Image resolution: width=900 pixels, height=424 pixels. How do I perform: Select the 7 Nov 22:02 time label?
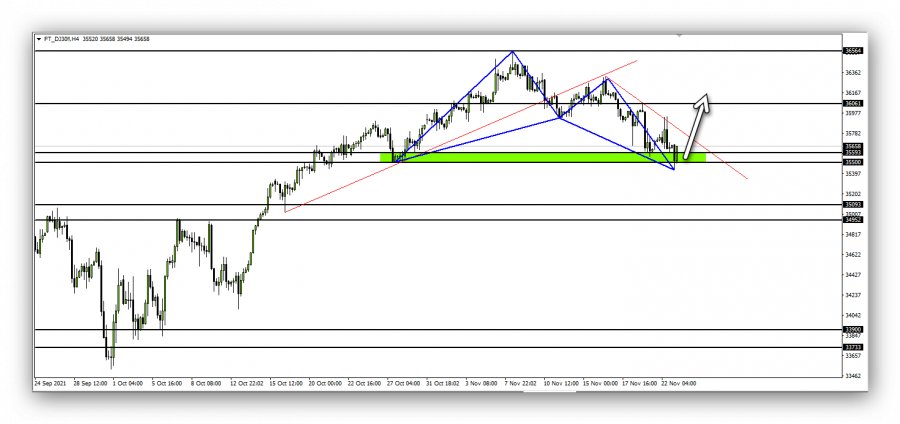[523, 382]
